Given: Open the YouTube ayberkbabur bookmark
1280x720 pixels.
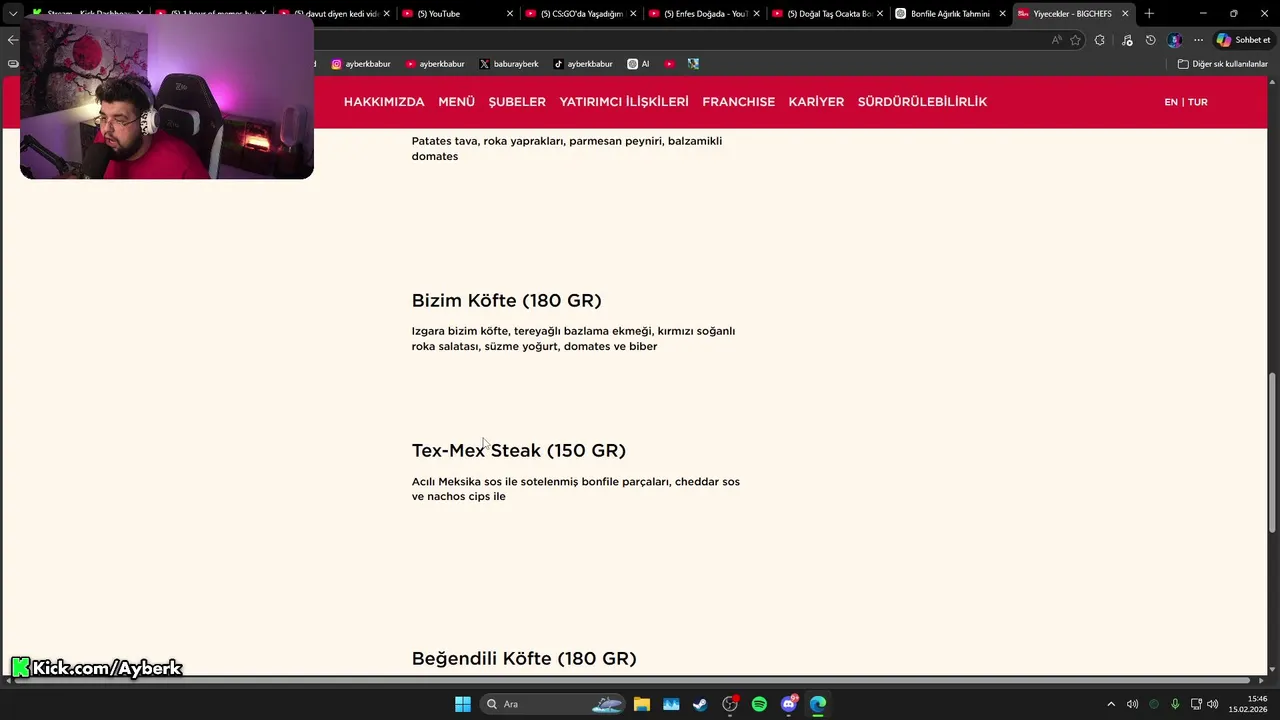Looking at the screenshot, I should (435, 64).
